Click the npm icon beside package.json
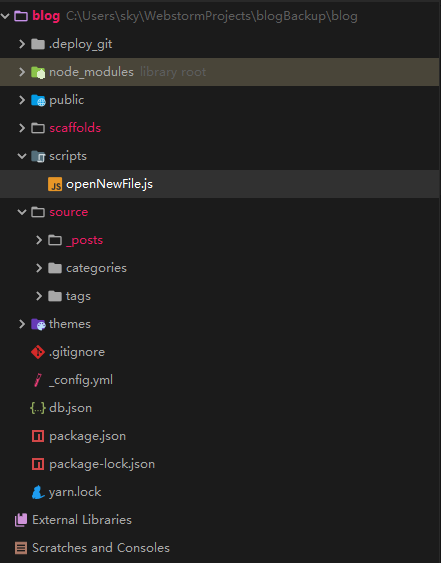The width and height of the screenshot is (441, 563). click(x=38, y=436)
